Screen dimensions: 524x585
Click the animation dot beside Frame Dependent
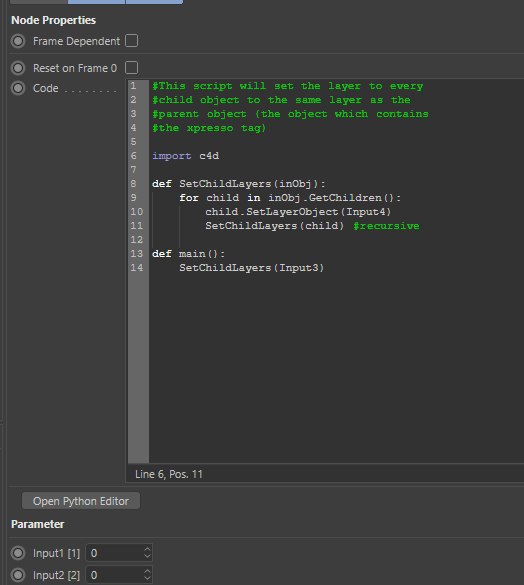click(18, 41)
